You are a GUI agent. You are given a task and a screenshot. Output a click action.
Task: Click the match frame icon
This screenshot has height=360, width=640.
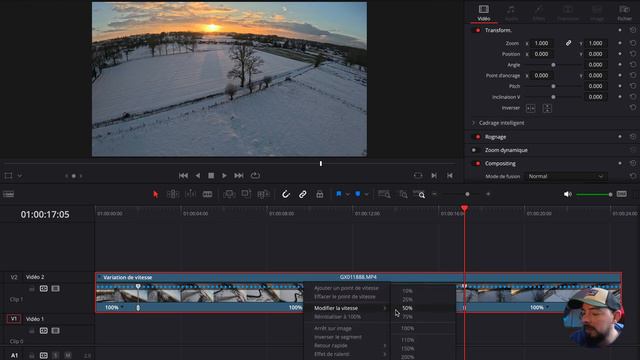click(418, 176)
